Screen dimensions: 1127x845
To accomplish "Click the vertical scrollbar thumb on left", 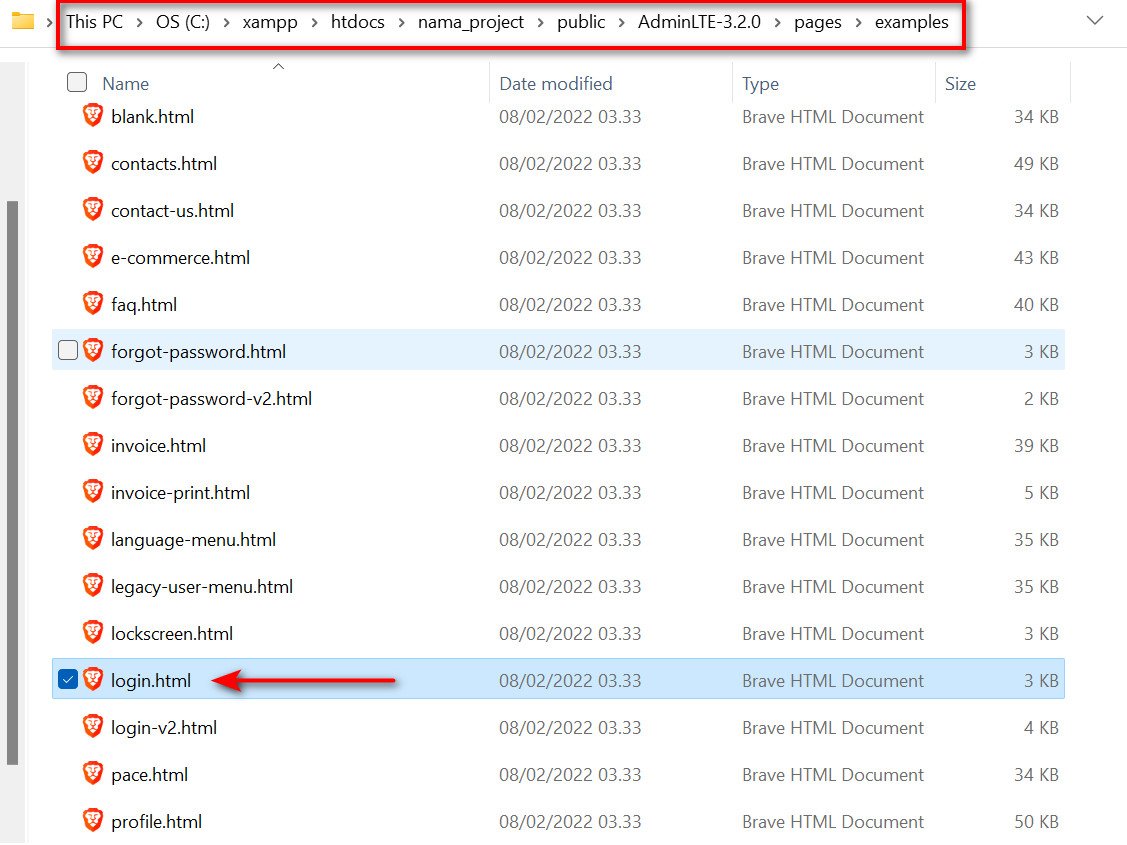I will (x=12, y=483).
